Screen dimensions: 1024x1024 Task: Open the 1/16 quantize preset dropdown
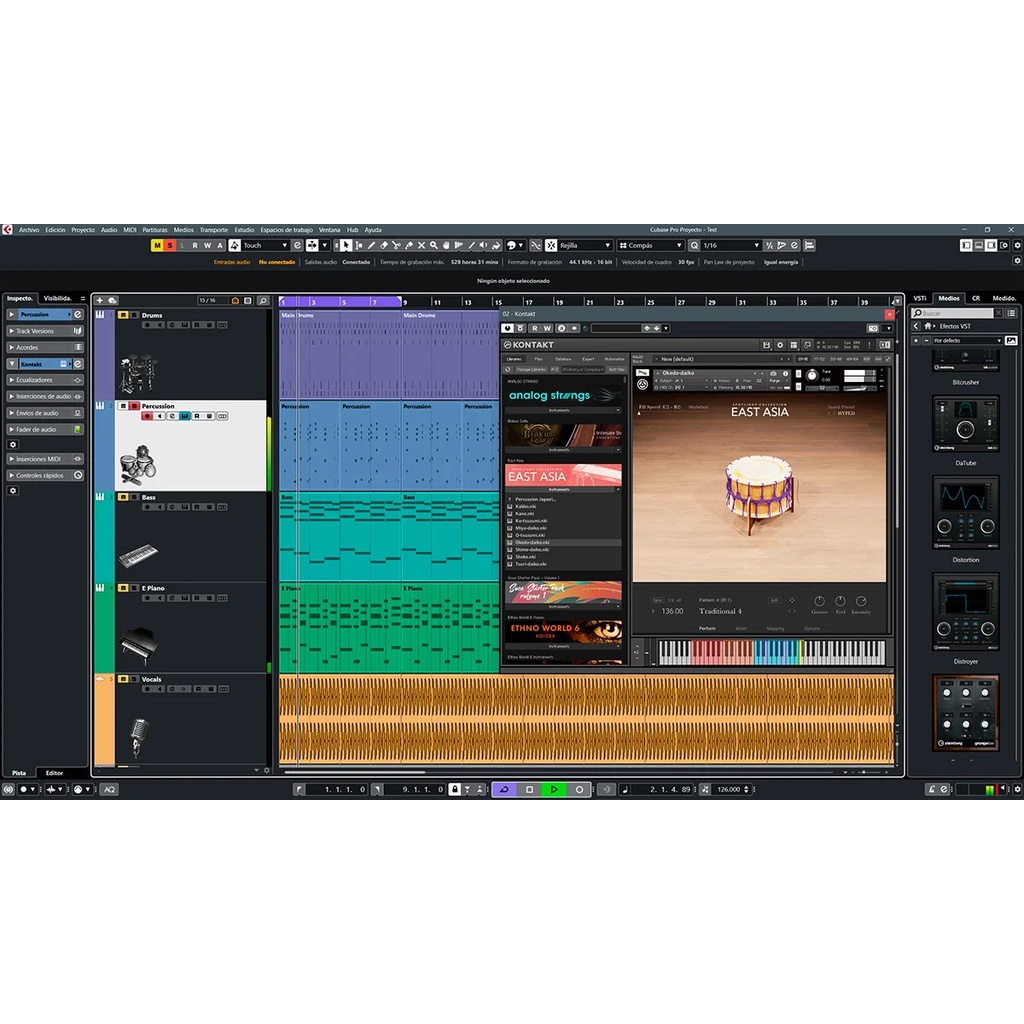(731, 246)
